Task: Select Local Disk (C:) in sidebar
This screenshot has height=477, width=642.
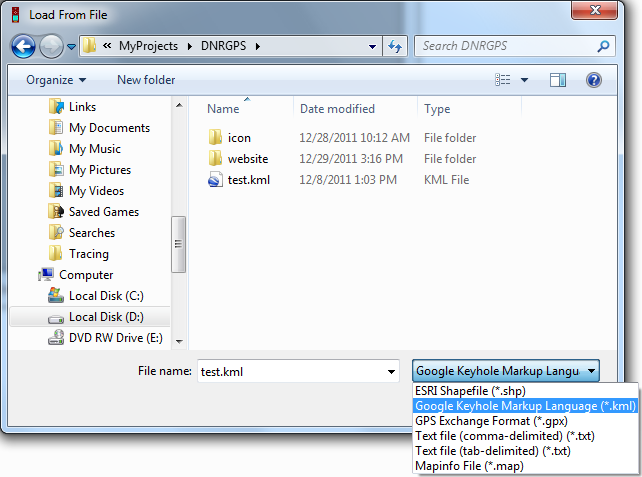Action: point(106,296)
